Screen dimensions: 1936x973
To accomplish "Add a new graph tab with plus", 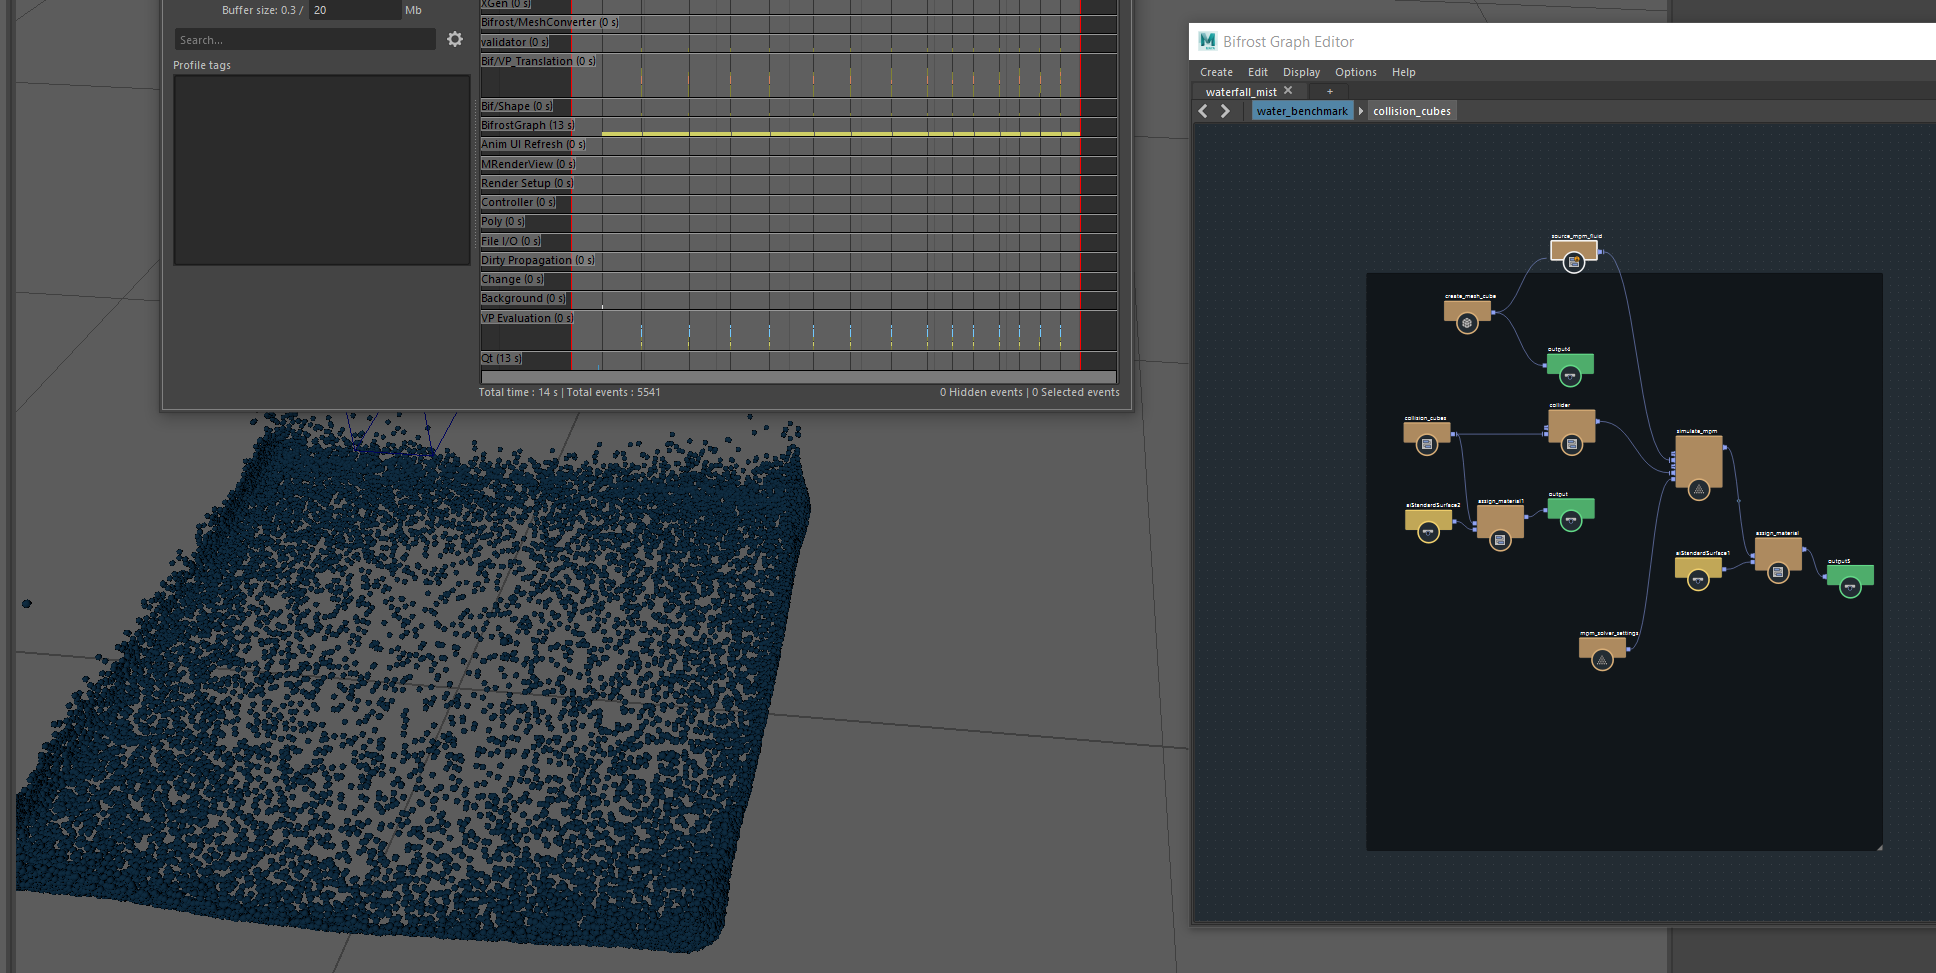I will (x=1330, y=92).
